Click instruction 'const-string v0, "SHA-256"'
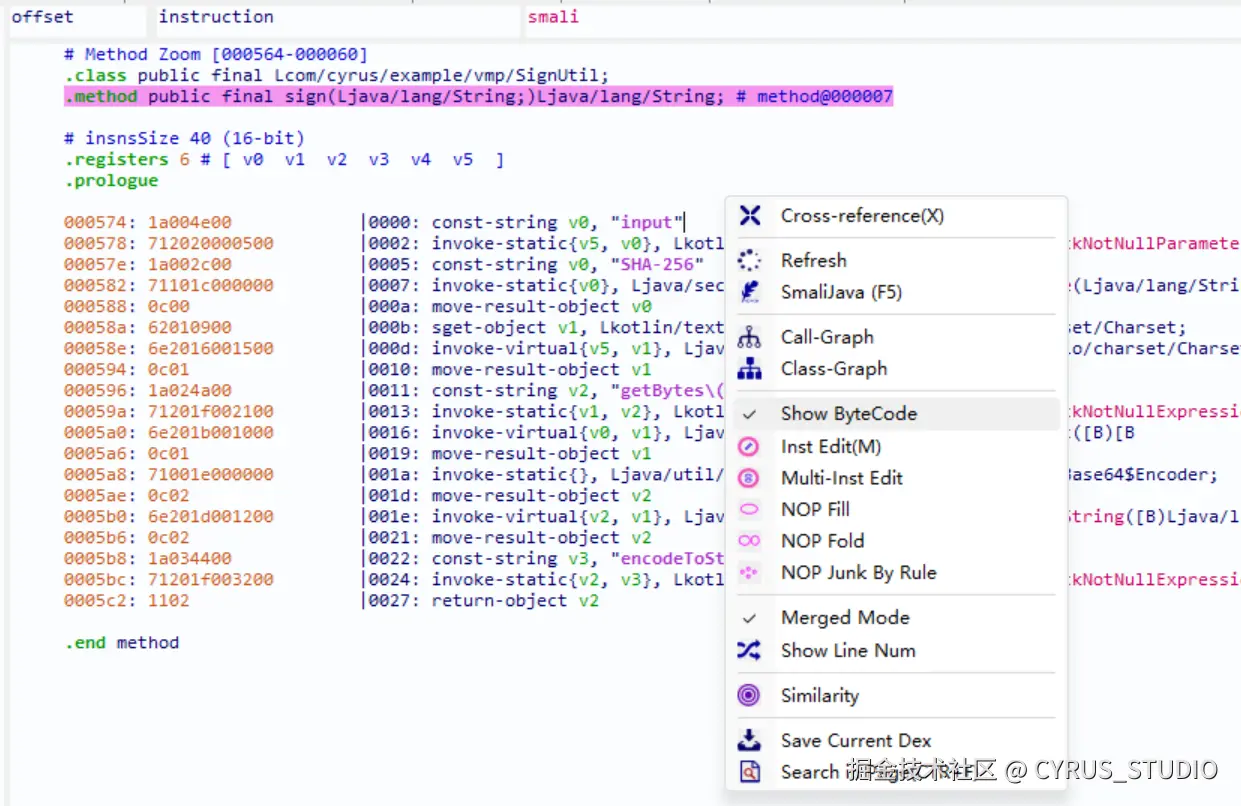This screenshot has width=1241, height=806. point(568,264)
